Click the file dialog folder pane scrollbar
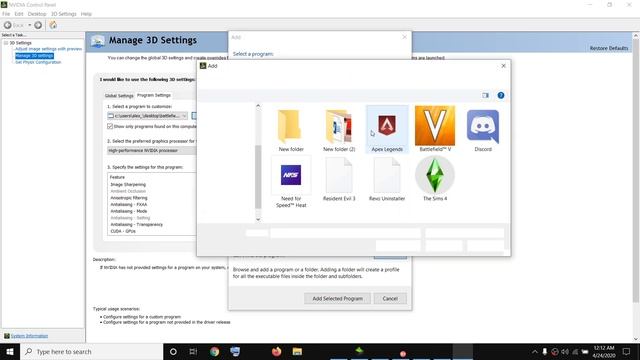Image resolution: width=640 pixels, height=360 pixels. (258, 176)
